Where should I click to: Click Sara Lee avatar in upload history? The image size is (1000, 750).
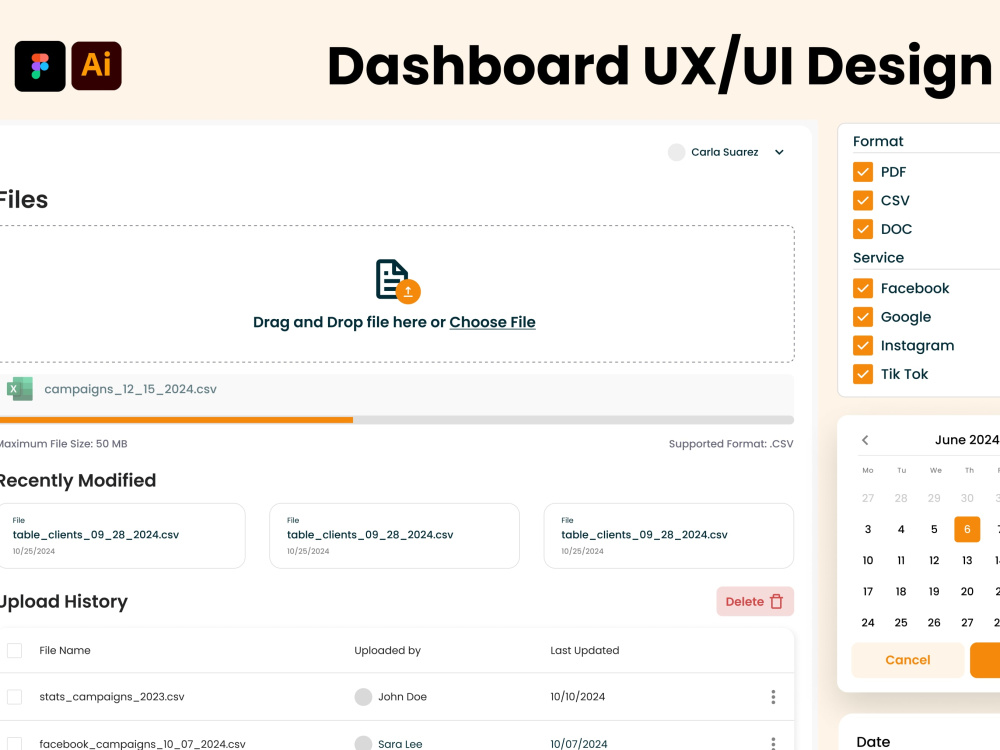[363, 744]
